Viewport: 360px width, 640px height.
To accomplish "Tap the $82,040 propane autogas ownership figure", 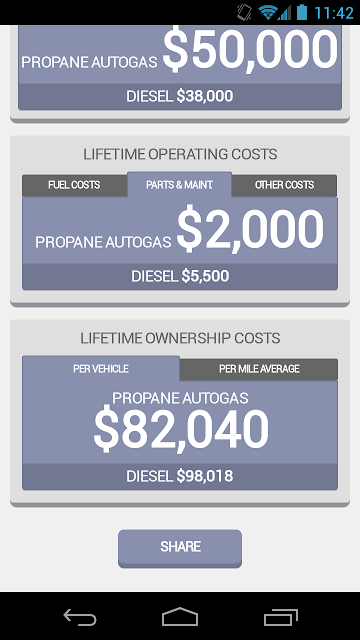I will (181, 429).
